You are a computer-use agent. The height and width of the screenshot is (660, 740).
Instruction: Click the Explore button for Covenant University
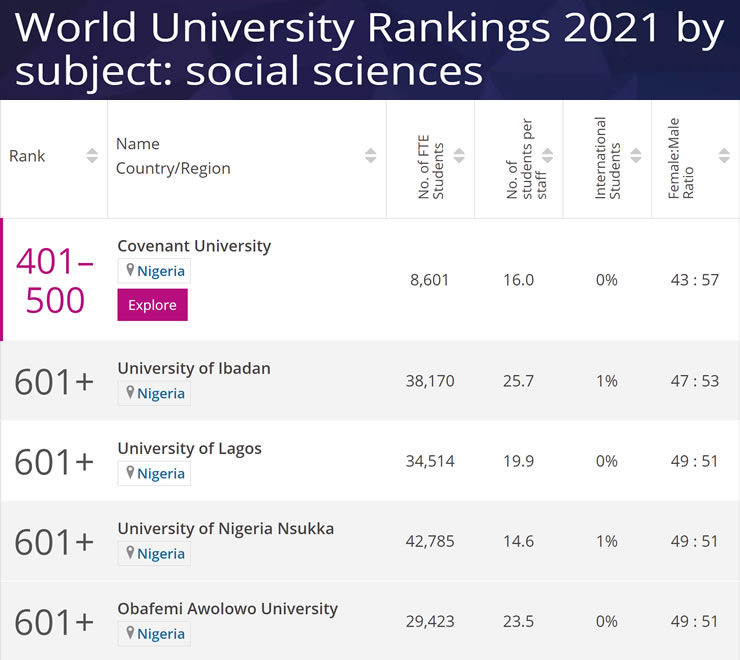pyautogui.click(x=152, y=305)
